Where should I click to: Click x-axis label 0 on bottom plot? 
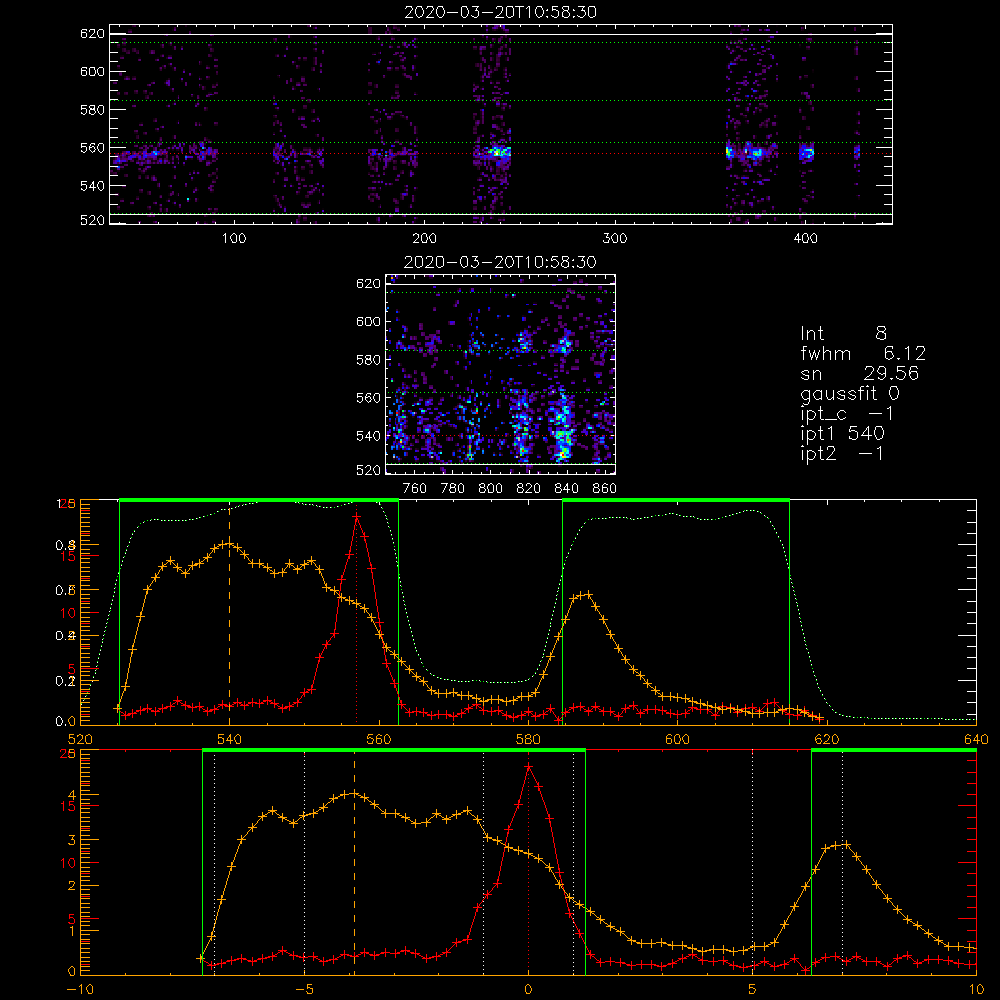click(x=528, y=990)
